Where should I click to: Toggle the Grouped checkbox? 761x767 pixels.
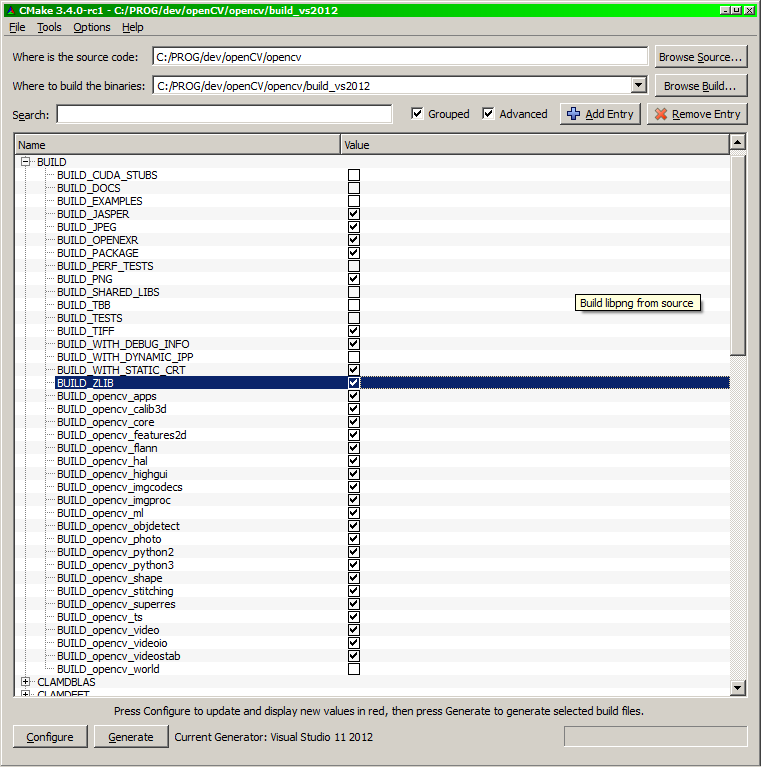[x=417, y=114]
